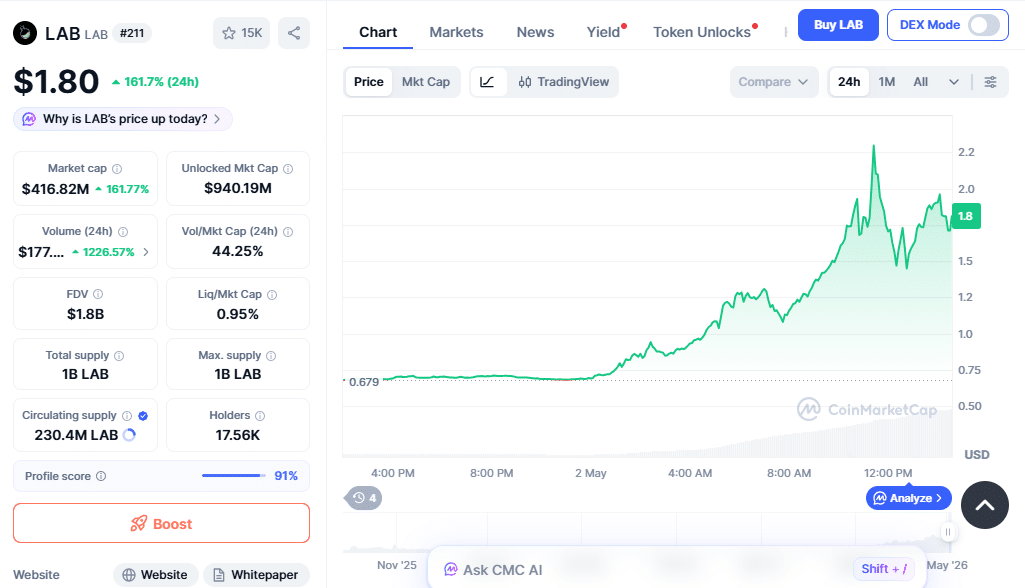This screenshot has height=588, width=1025.
Task: Click the verified checkmark badge by Circulating supply
Action: [143, 416]
